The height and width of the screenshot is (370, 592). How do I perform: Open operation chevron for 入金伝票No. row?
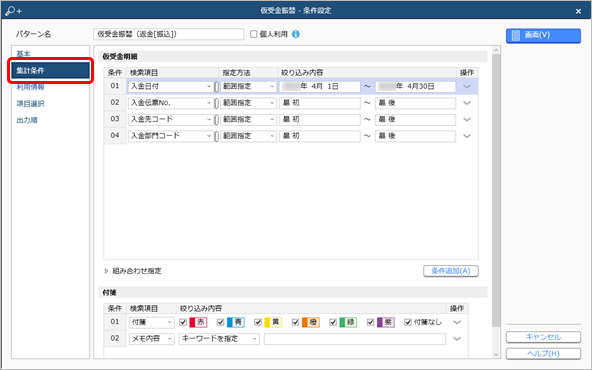click(x=467, y=103)
